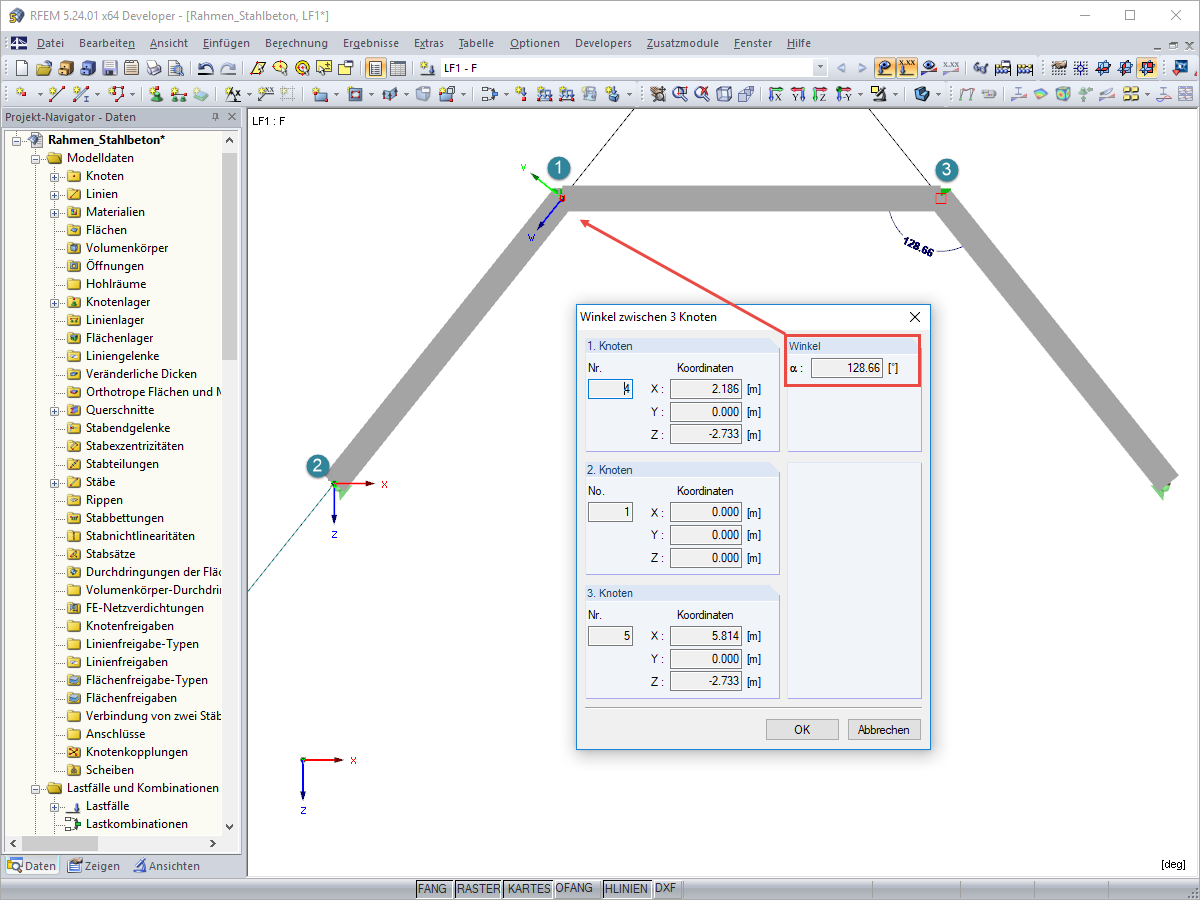Open the Zusatzmodule menu
This screenshot has height=900, width=1200.
(x=683, y=43)
